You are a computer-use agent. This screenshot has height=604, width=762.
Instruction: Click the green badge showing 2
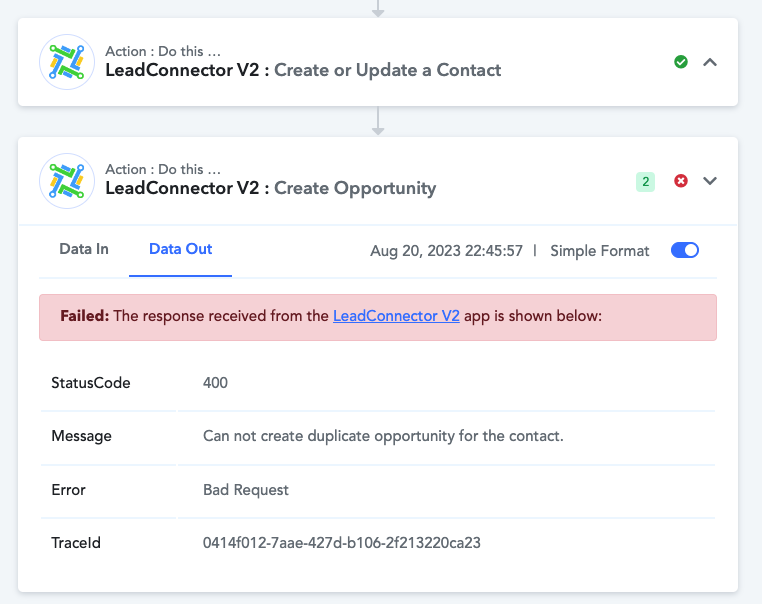coord(645,182)
